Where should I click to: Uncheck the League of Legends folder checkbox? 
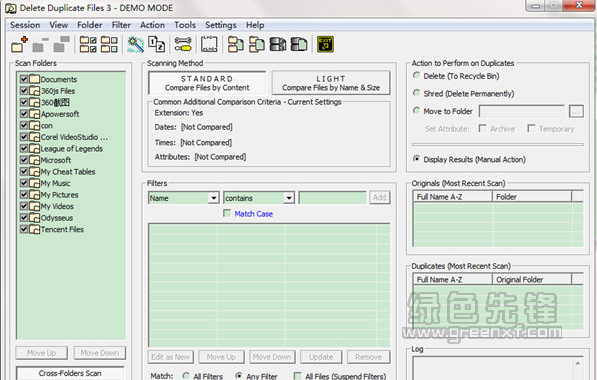pyautogui.click(x=24, y=148)
